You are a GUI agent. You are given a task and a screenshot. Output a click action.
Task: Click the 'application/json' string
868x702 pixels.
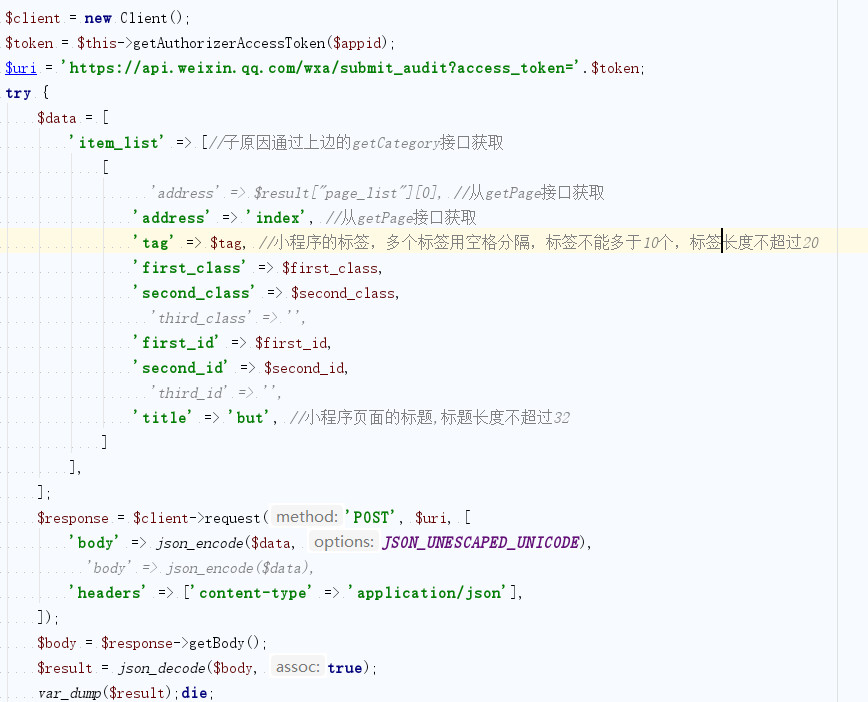[428, 593]
